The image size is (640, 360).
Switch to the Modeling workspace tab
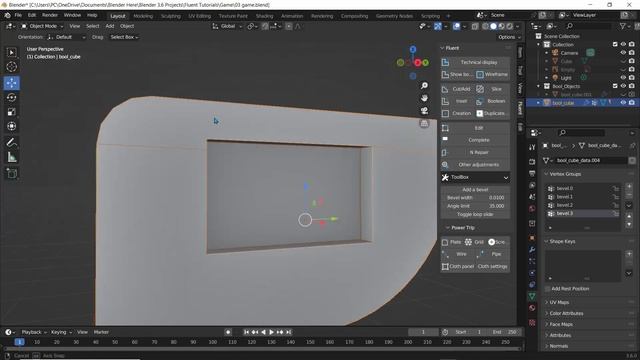coord(143,16)
